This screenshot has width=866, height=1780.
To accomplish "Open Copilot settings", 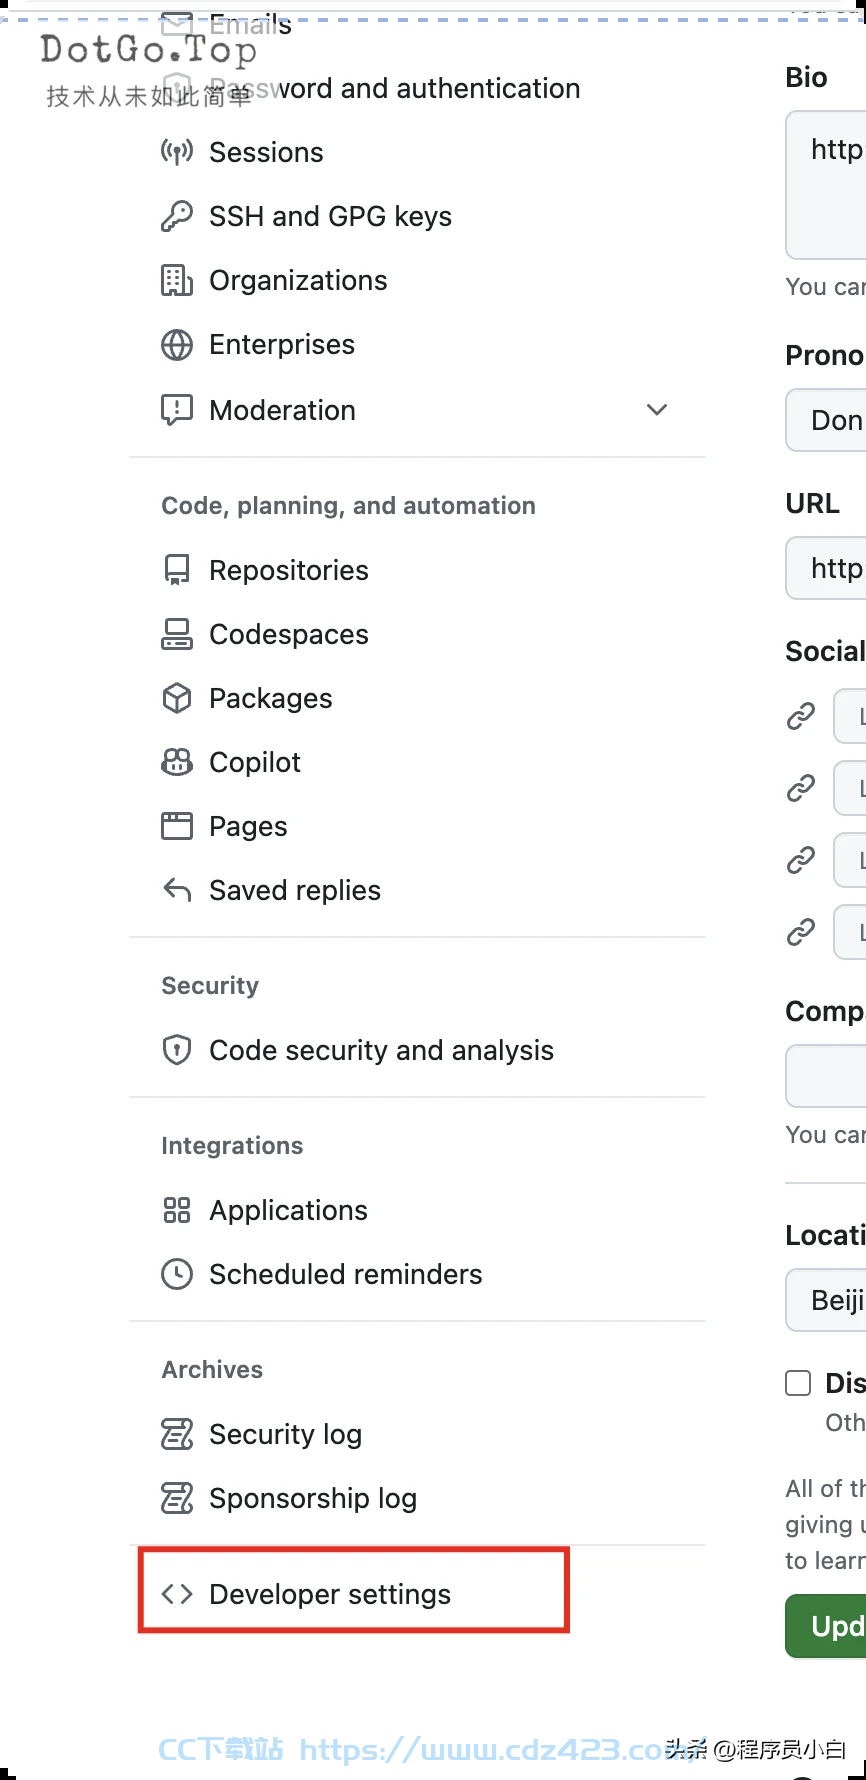I will tap(255, 762).
